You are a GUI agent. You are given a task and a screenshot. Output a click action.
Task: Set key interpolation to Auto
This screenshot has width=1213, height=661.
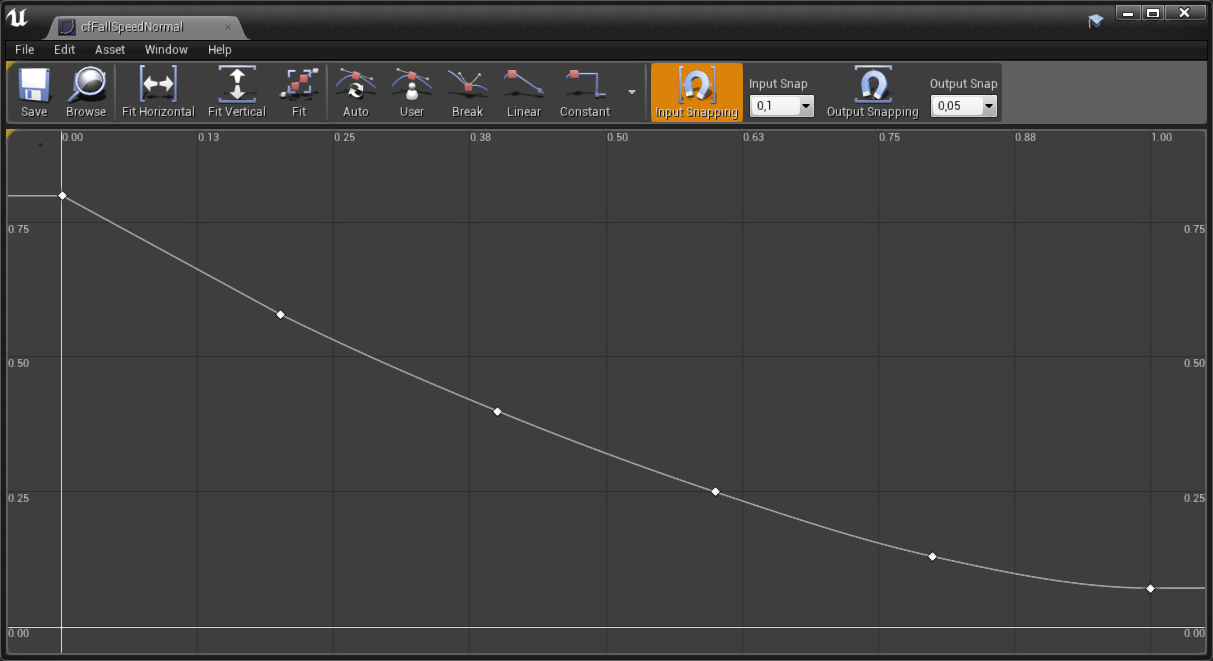click(355, 93)
